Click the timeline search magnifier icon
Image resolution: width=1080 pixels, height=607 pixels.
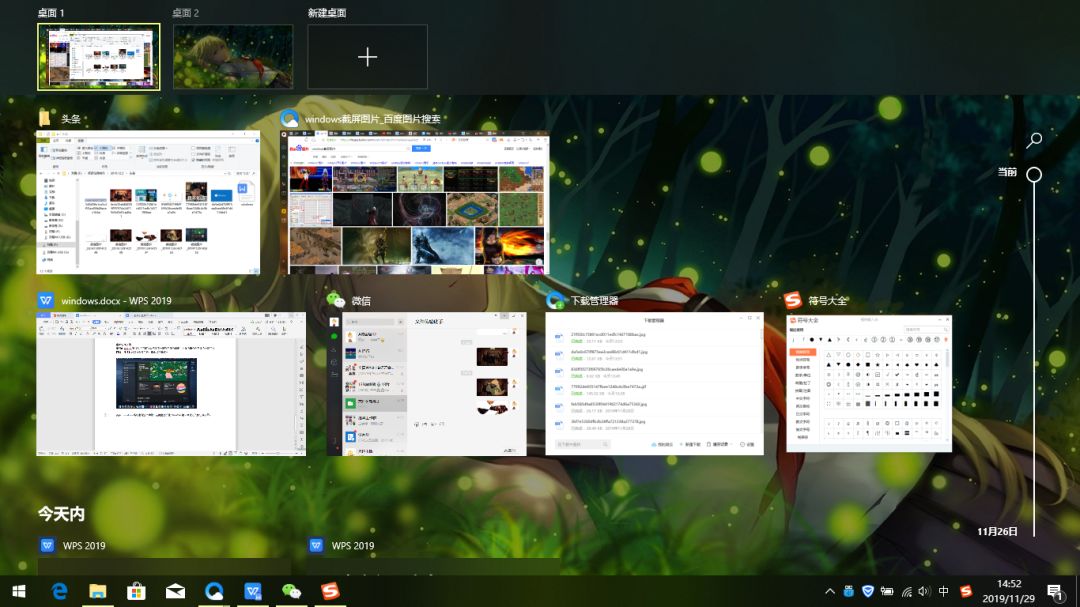coord(1034,141)
